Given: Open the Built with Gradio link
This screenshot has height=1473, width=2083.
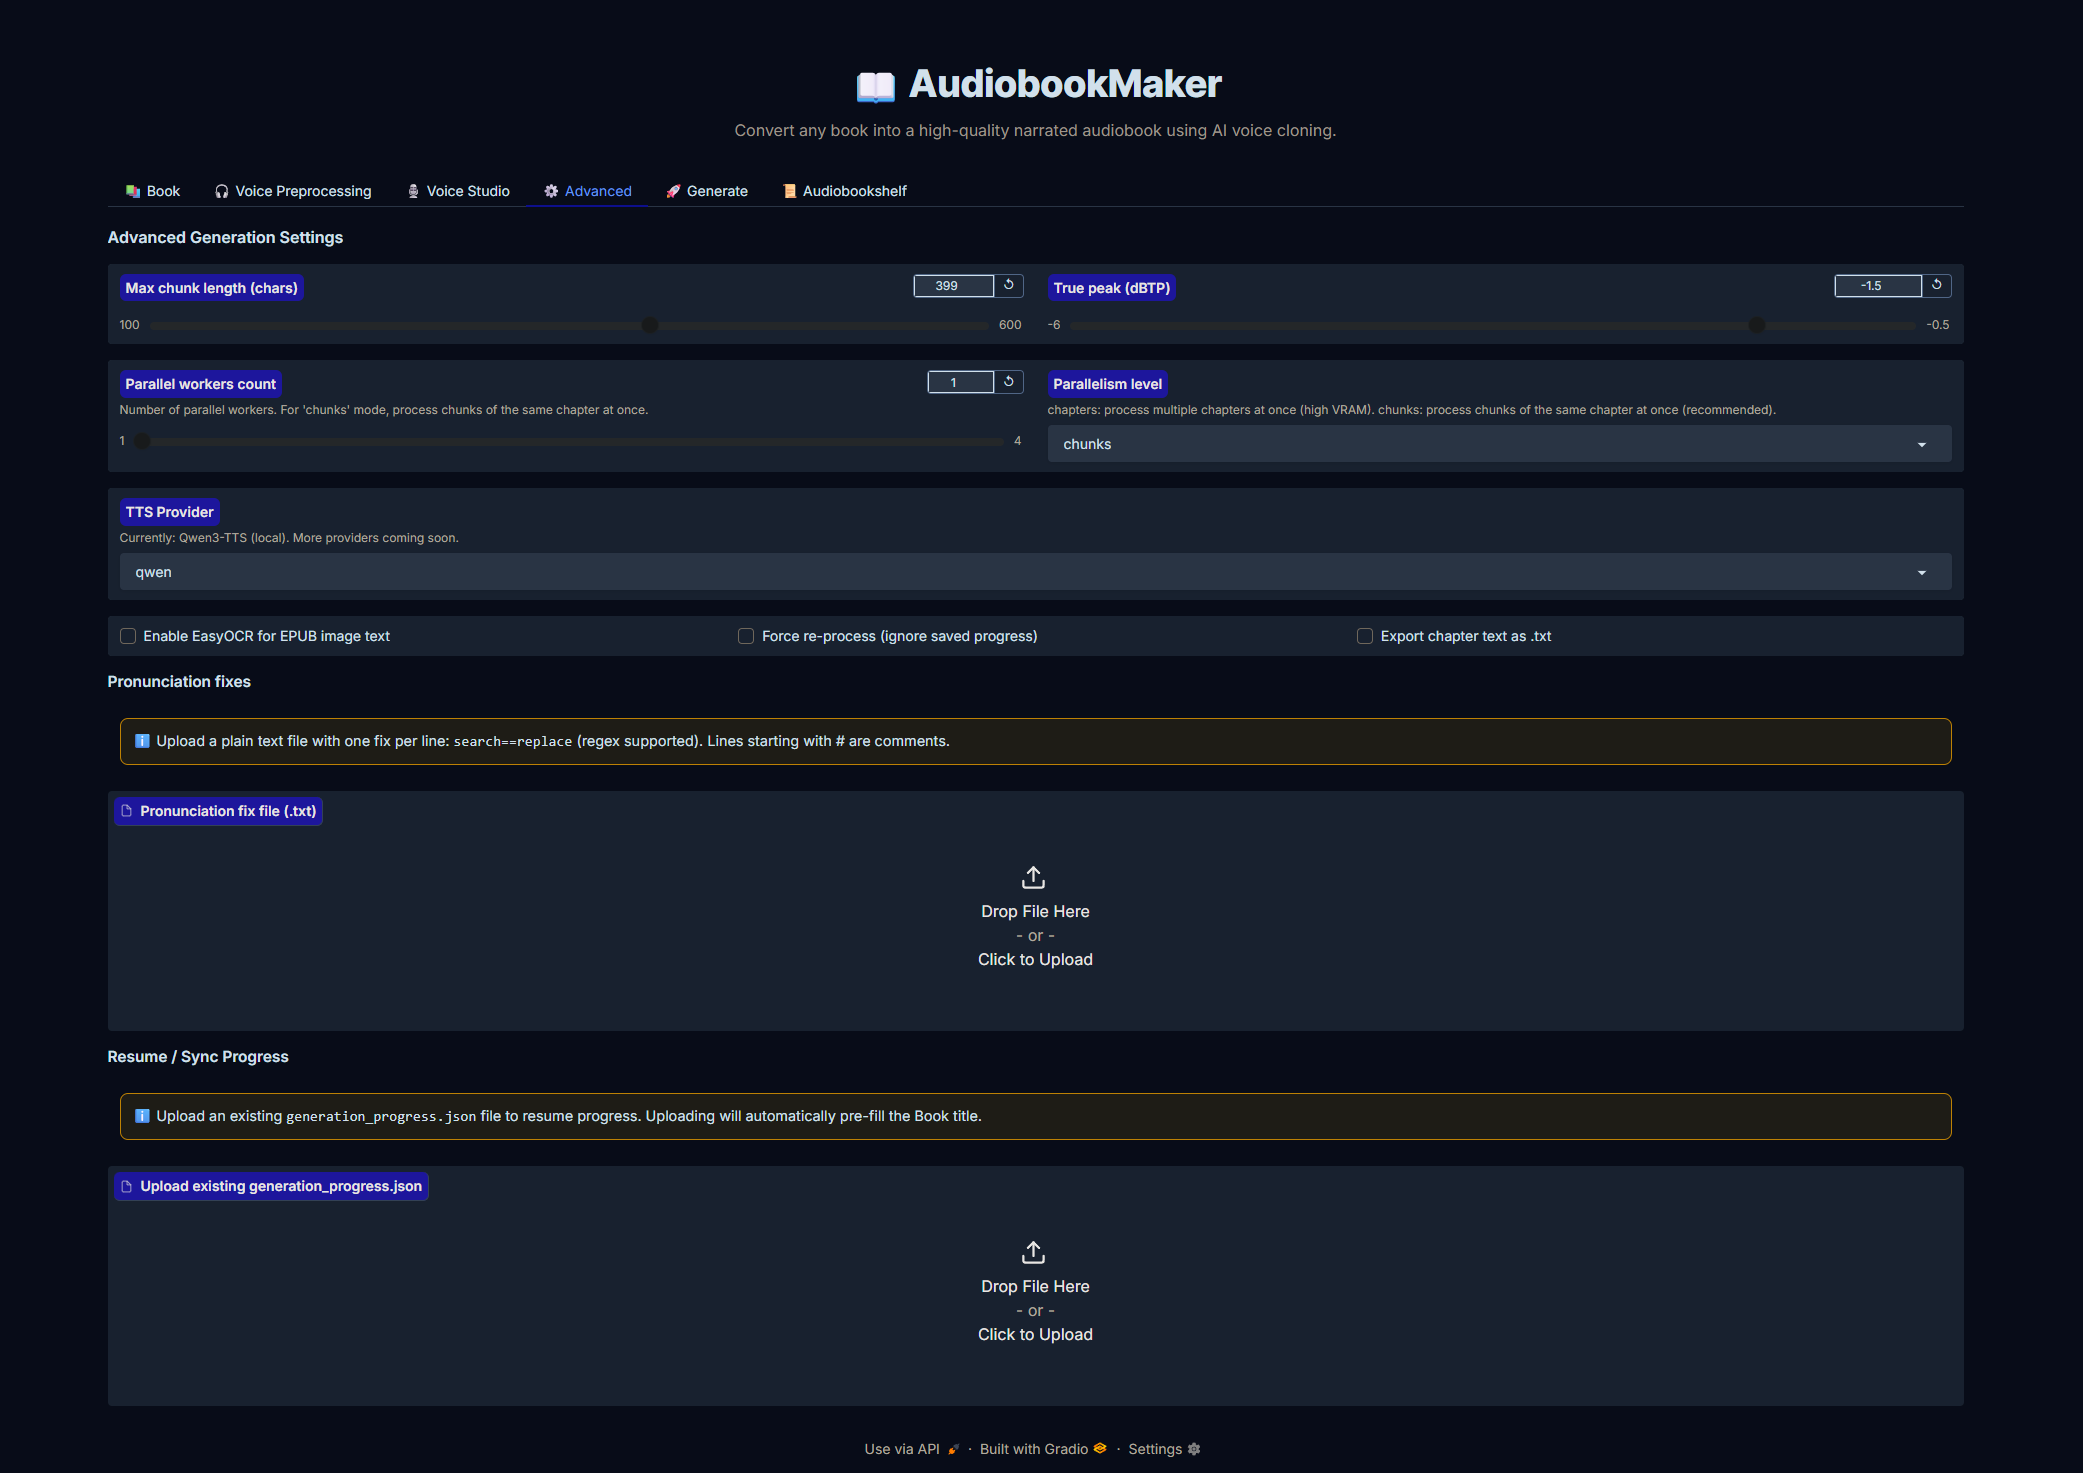Looking at the screenshot, I should coord(1043,1449).
